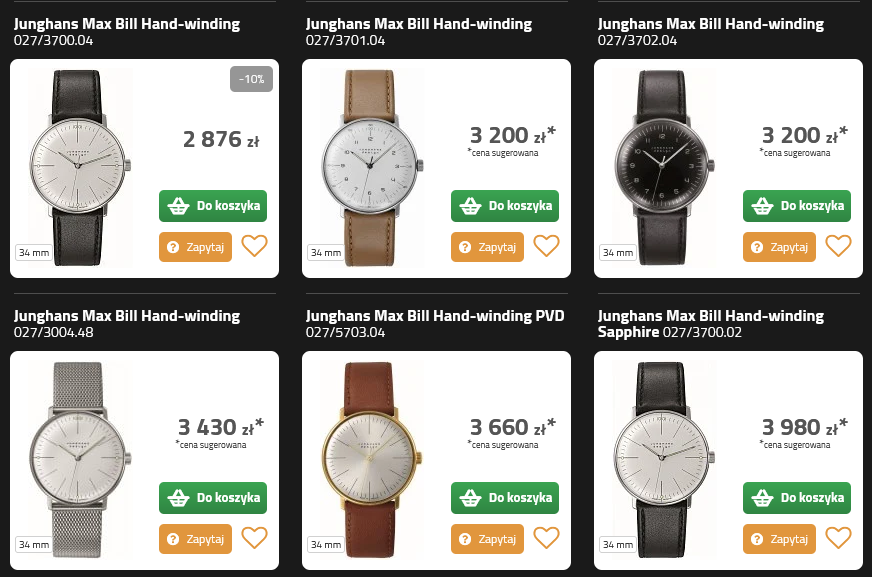Click the black dial watch image 027/3702.04
Image resolution: width=872 pixels, height=577 pixels.
click(663, 167)
